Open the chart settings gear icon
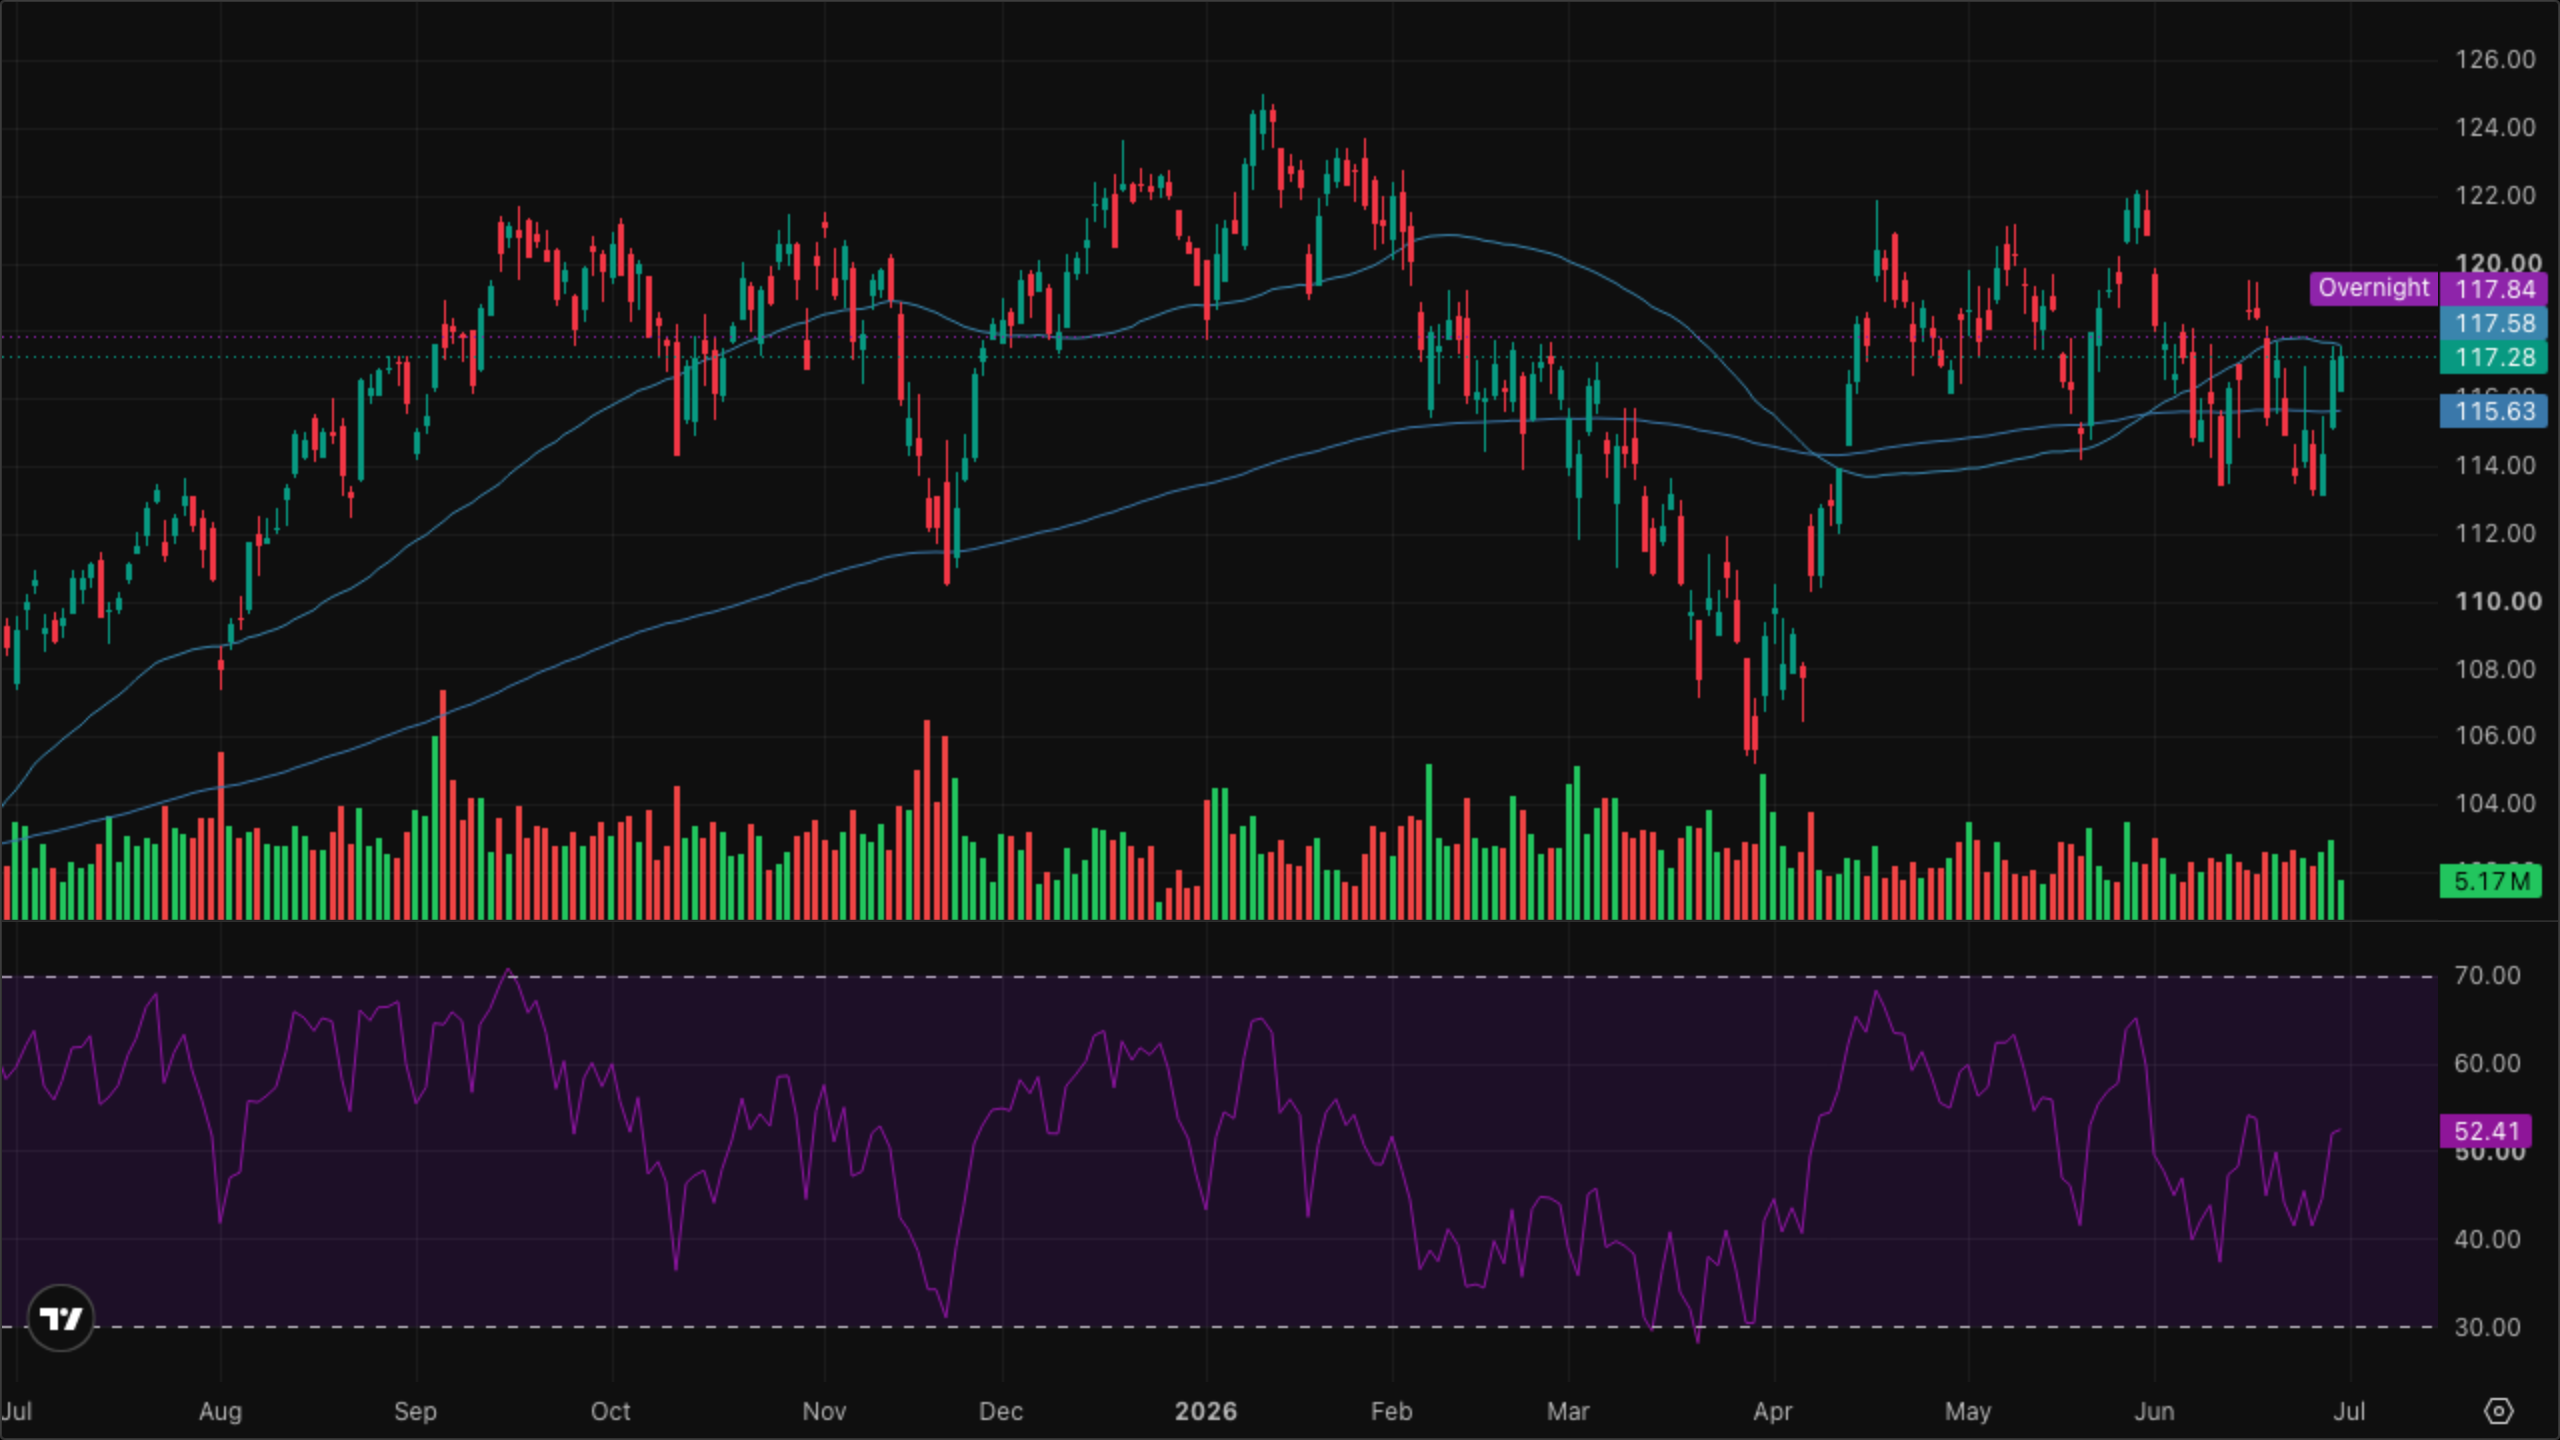The image size is (2560, 1440). click(x=2498, y=1411)
